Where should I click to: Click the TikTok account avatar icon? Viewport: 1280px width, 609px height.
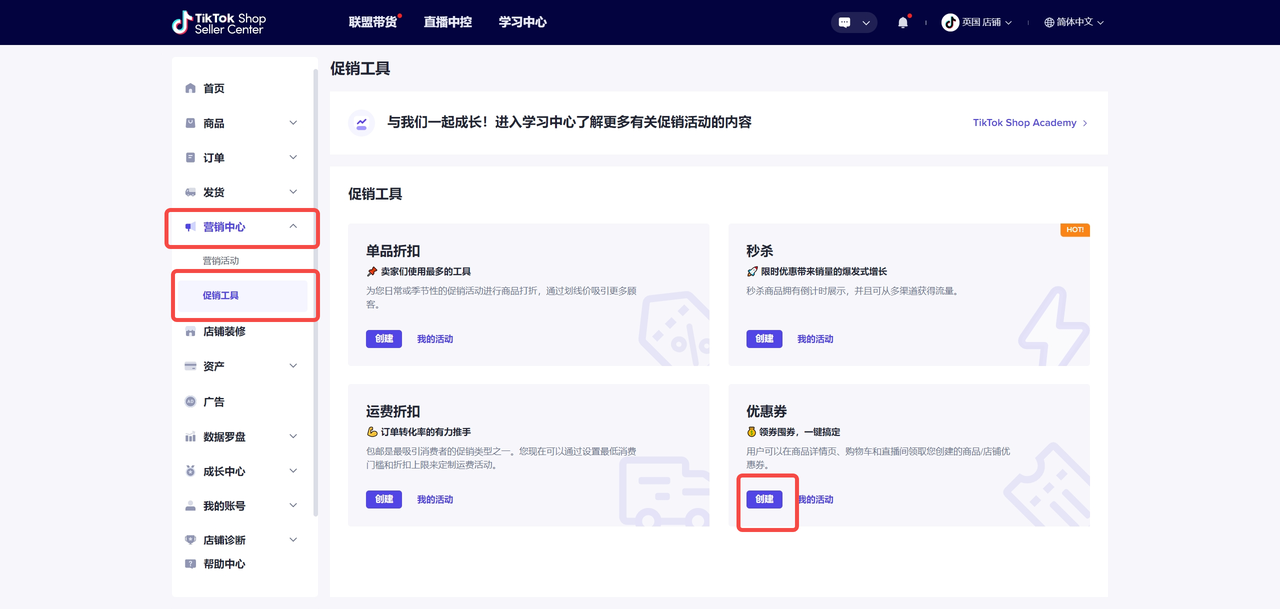pos(950,22)
